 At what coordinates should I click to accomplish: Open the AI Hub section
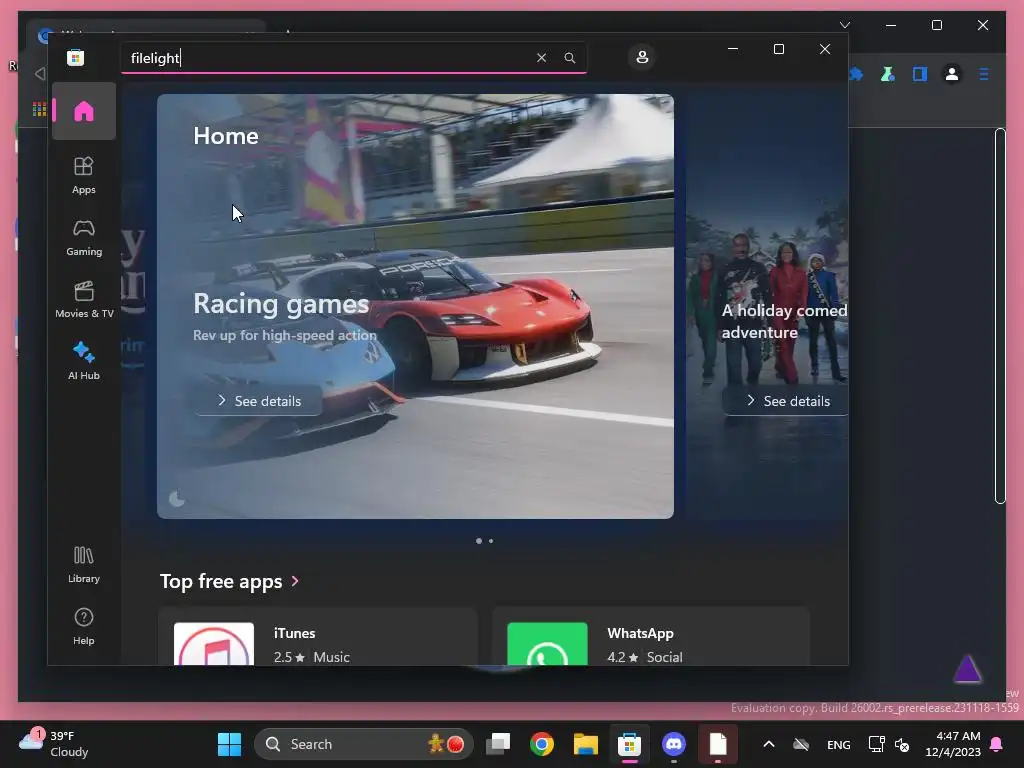84,361
